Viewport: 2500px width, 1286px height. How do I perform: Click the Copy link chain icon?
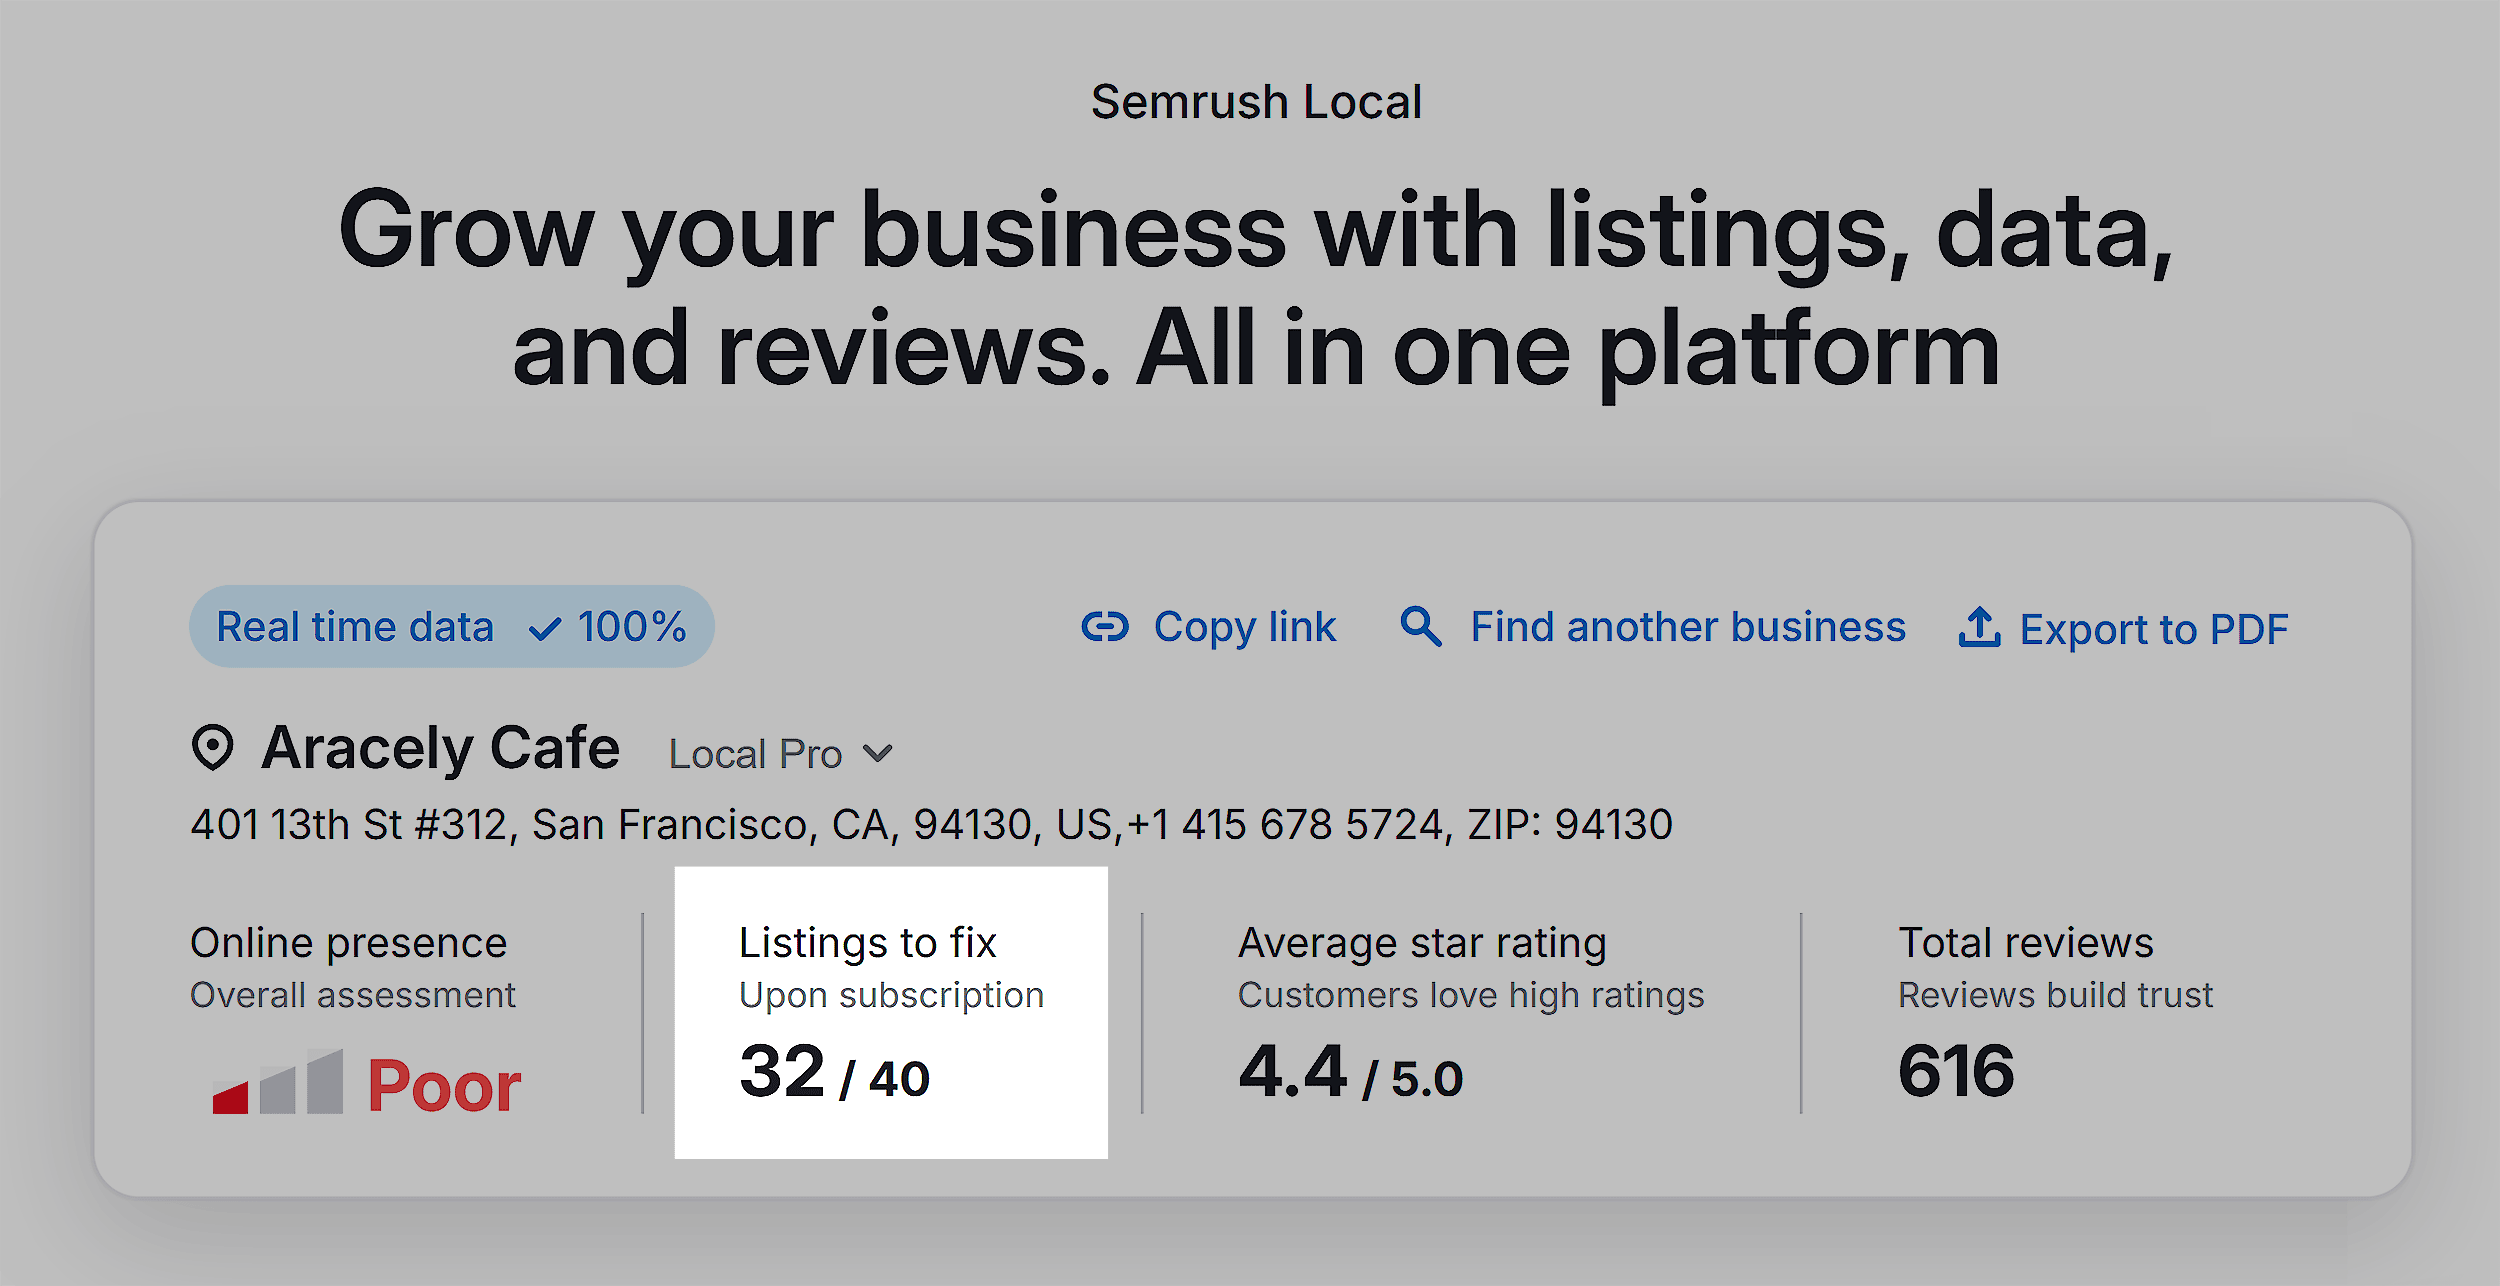click(x=1105, y=627)
